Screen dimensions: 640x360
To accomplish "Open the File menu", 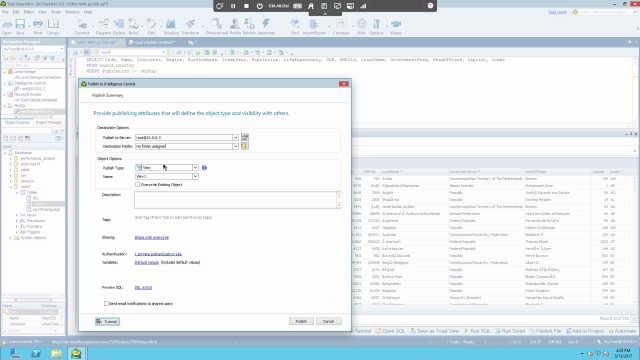I will pos(5,12).
